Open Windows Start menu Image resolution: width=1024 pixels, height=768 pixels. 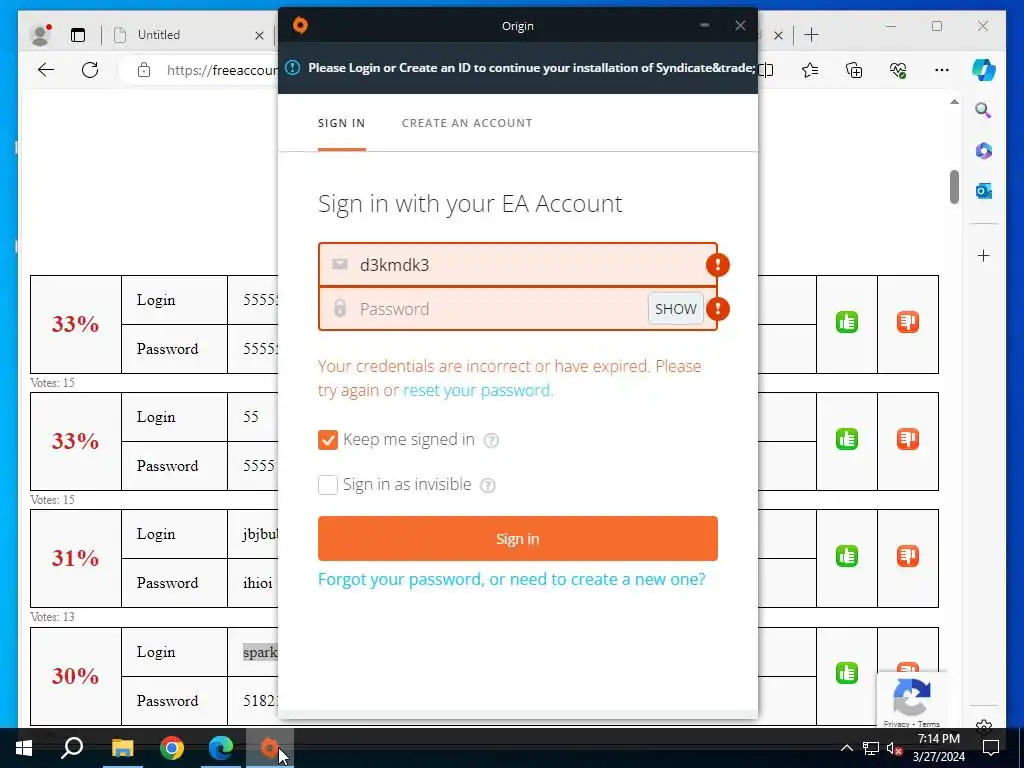click(x=24, y=748)
